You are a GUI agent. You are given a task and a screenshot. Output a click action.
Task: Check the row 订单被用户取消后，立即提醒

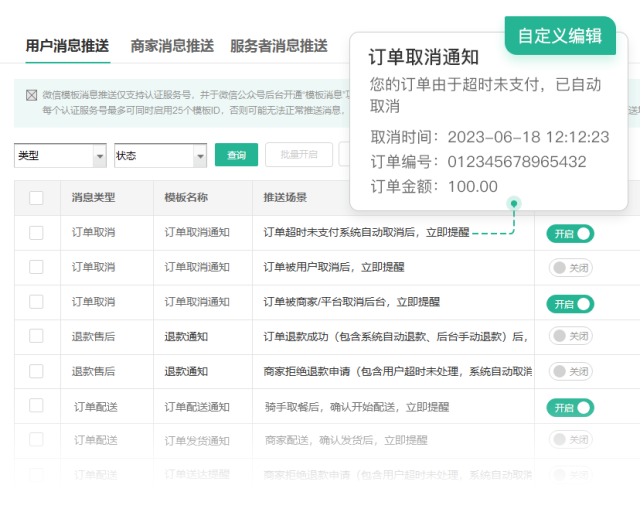click(36, 267)
